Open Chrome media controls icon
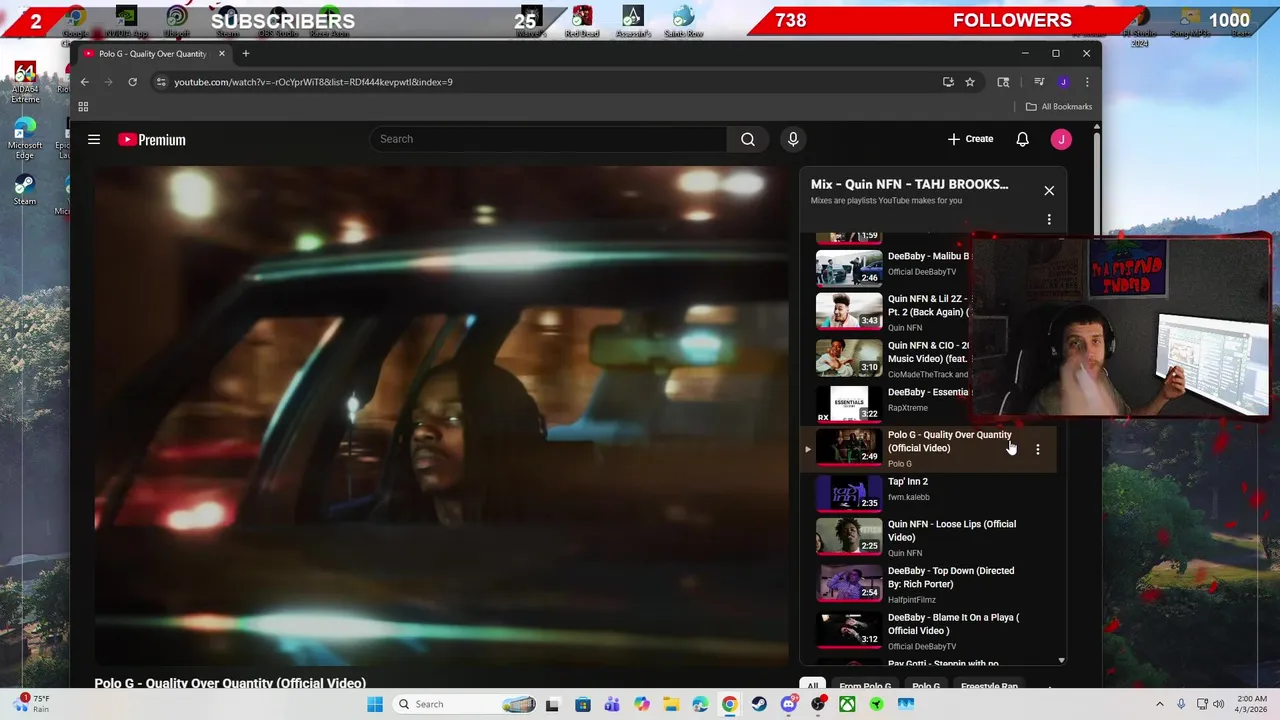Viewport: 1280px width, 720px height. 1039,82
